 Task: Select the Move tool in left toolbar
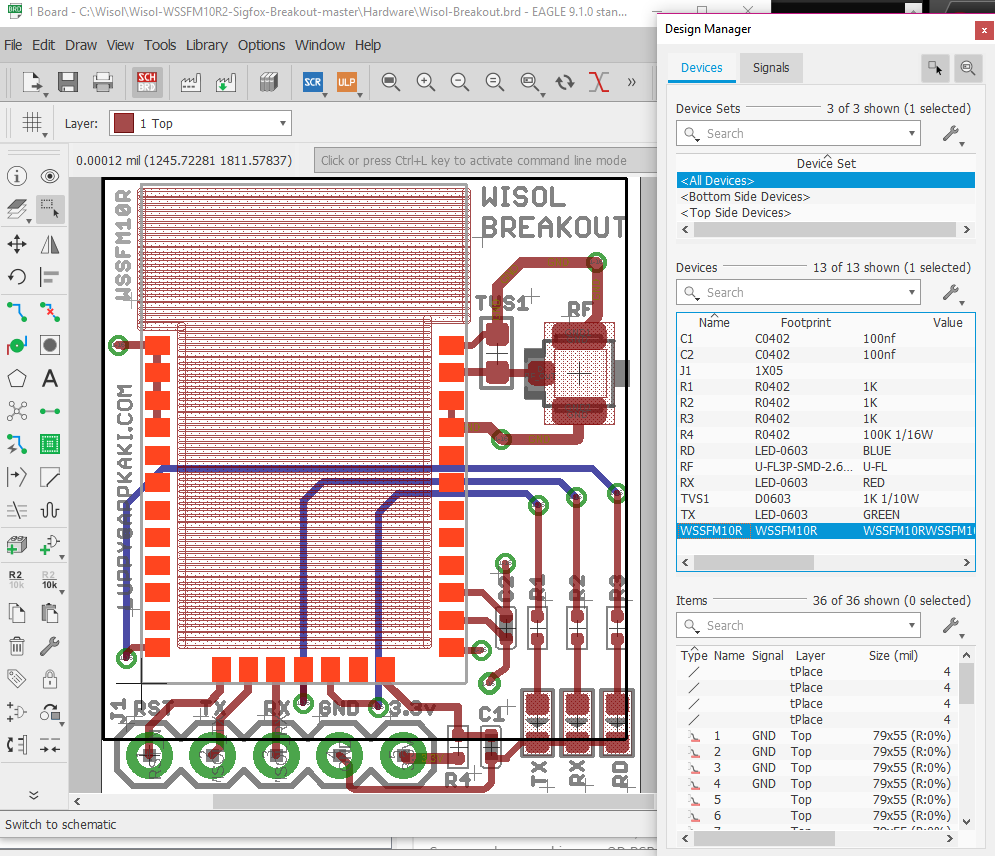[17, 244]
